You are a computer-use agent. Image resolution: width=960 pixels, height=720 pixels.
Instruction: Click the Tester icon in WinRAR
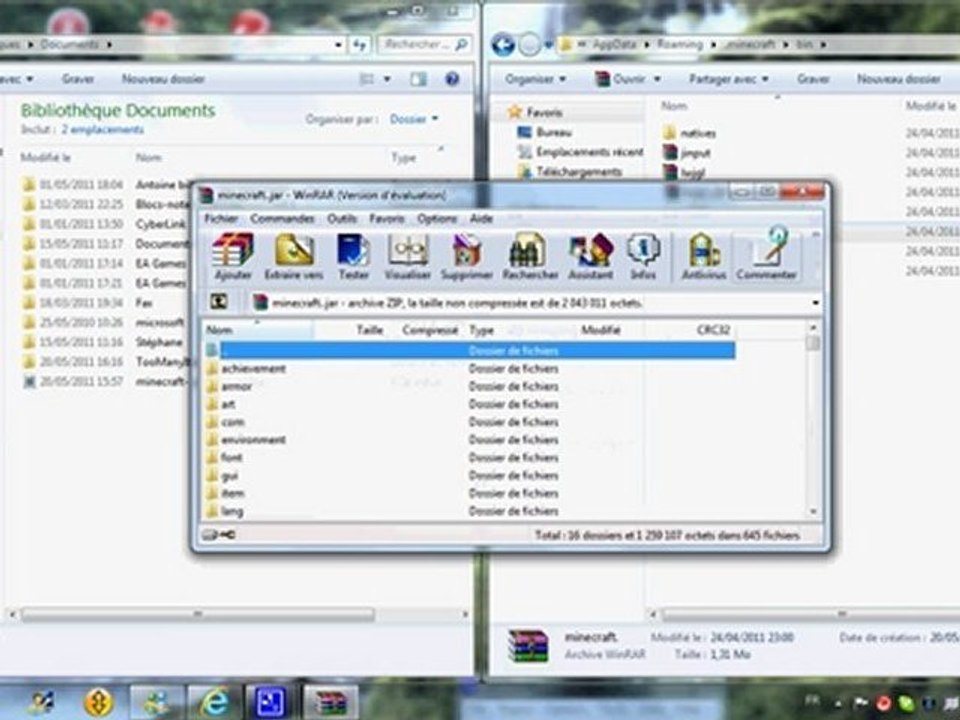pyautogui.click(x=353, y=257)
